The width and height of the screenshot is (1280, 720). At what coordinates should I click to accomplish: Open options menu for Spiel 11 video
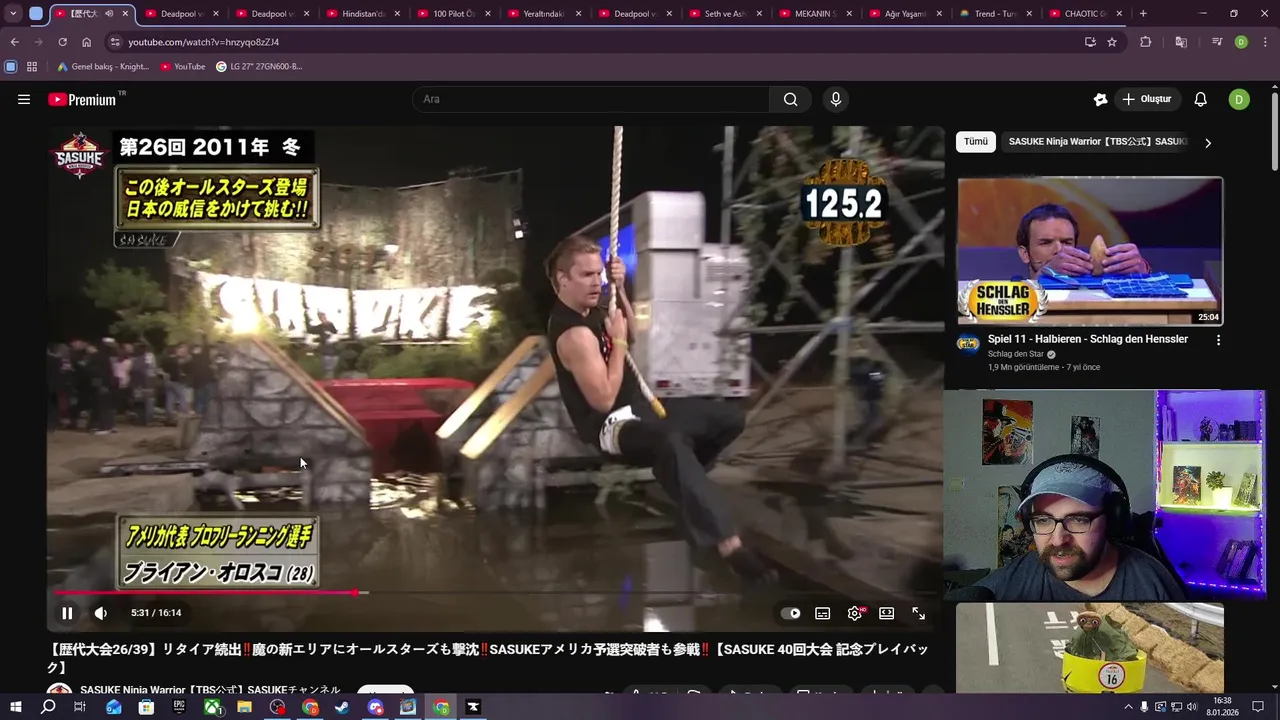[x=1218, y=340]
